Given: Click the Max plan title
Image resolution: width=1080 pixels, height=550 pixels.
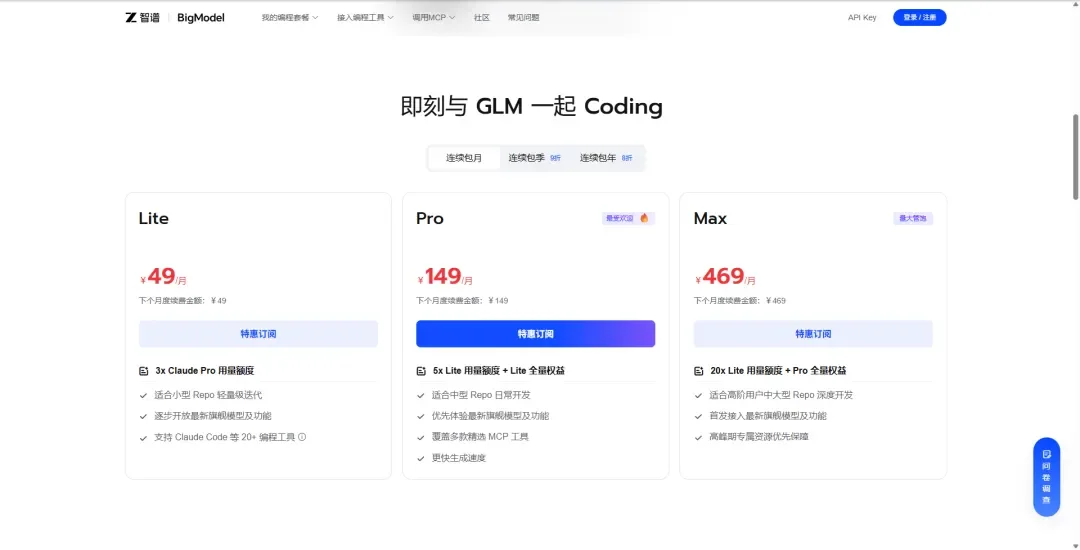Looking at the screenshot, I should pyautogui.click(x=710, y=218).
